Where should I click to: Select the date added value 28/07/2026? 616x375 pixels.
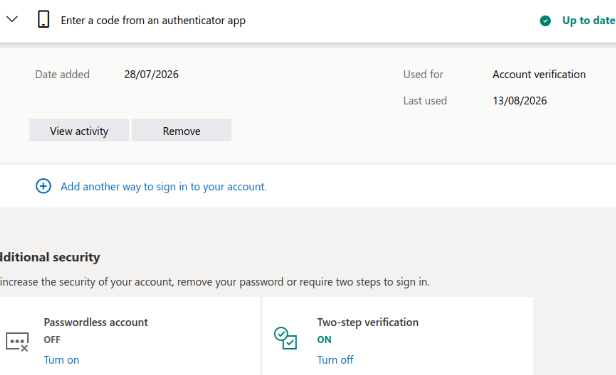coord(151,74)
